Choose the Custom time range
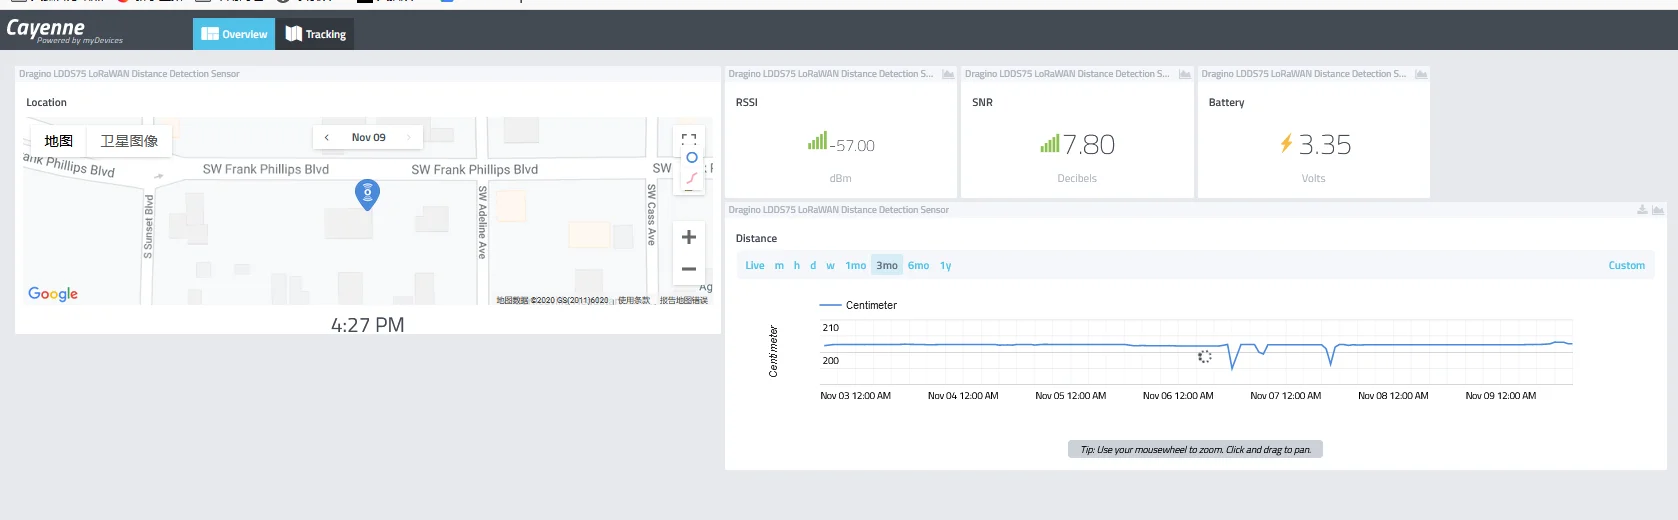Viewport: 1678px width, 520px height. (x=1626, y=266)
